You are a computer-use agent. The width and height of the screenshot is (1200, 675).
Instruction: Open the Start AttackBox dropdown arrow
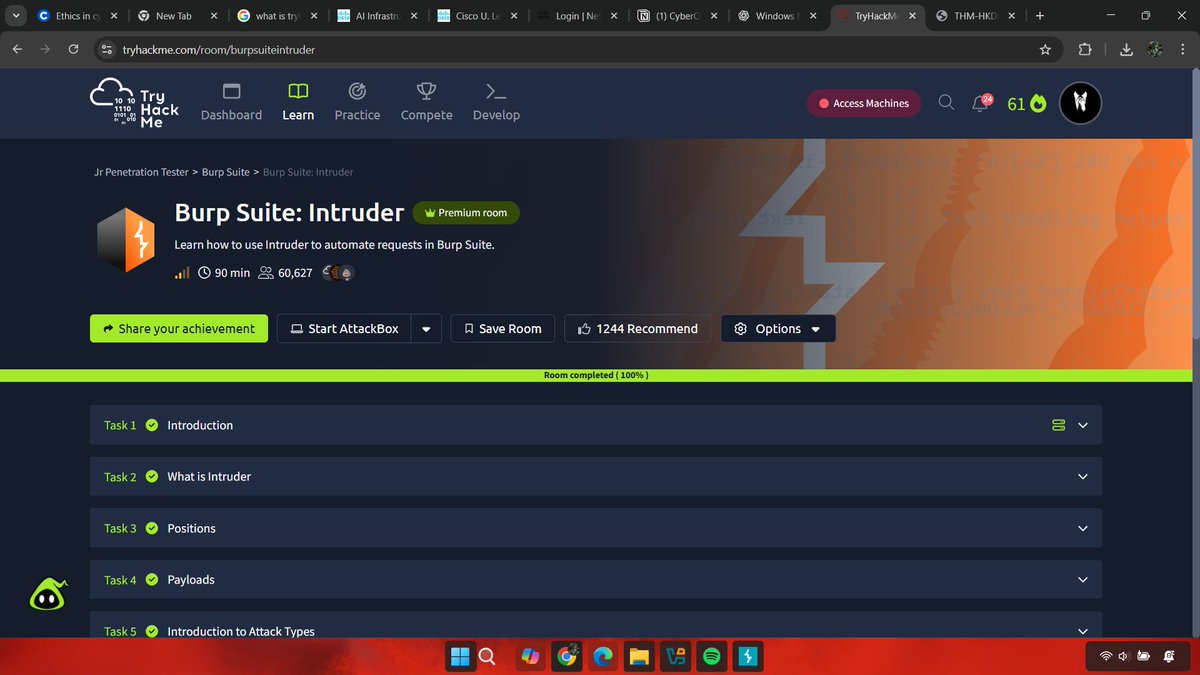point(425,328)
